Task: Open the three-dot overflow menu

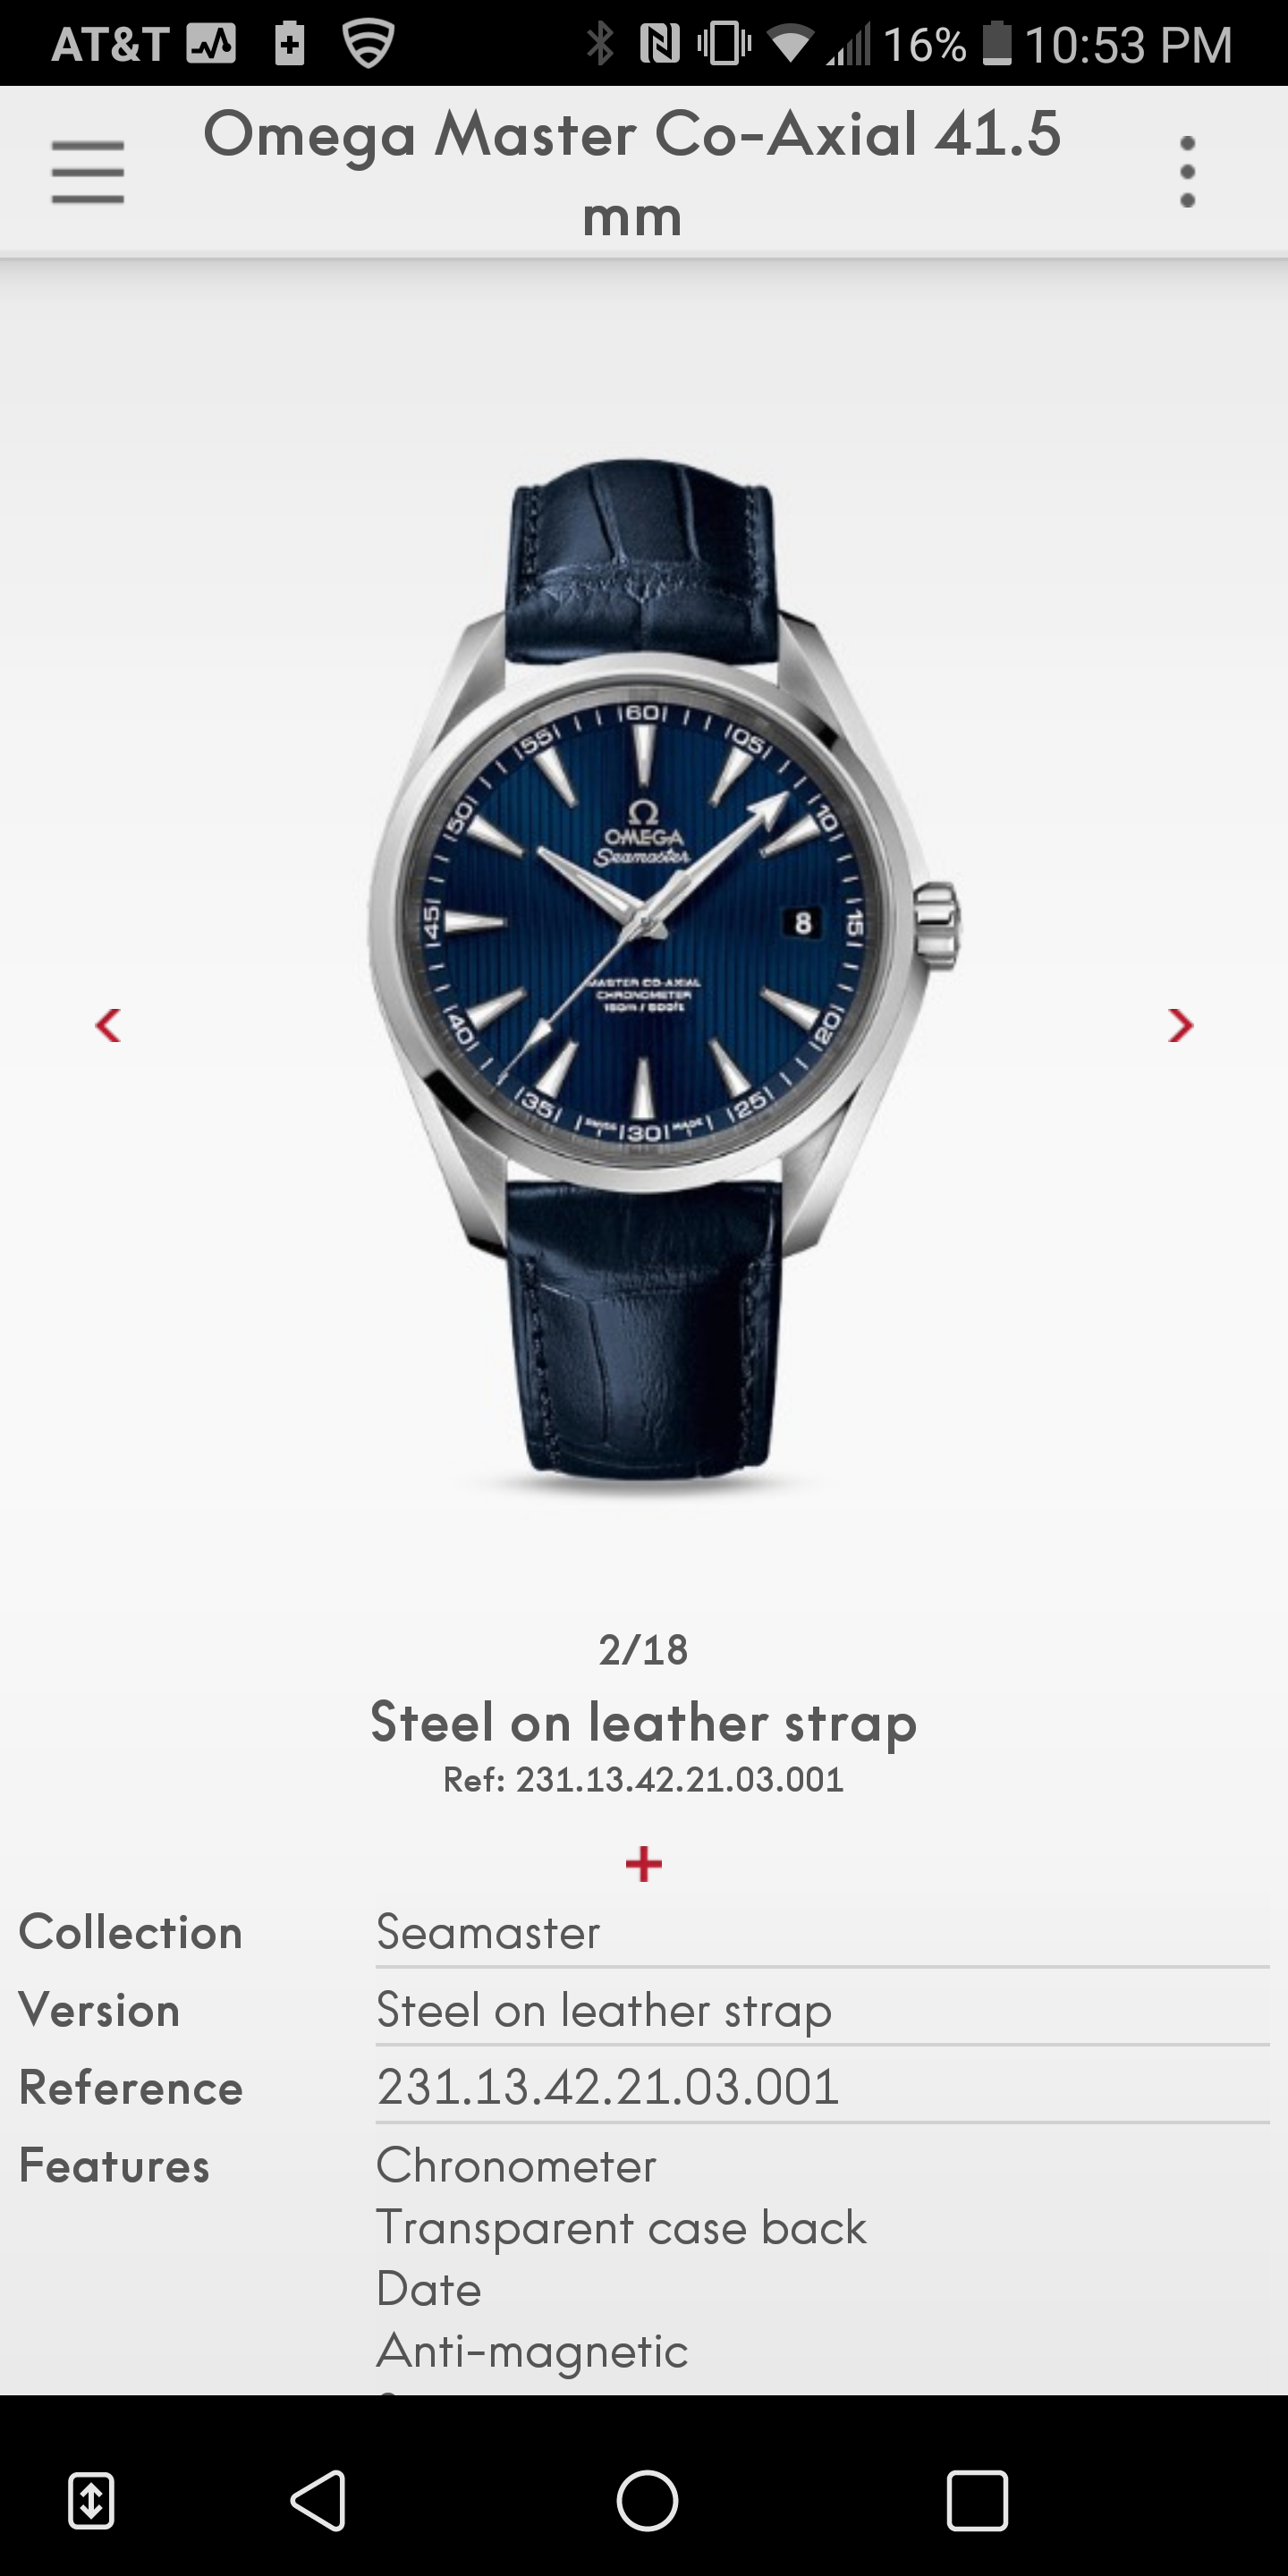Action: click(x=1187, y=172)
